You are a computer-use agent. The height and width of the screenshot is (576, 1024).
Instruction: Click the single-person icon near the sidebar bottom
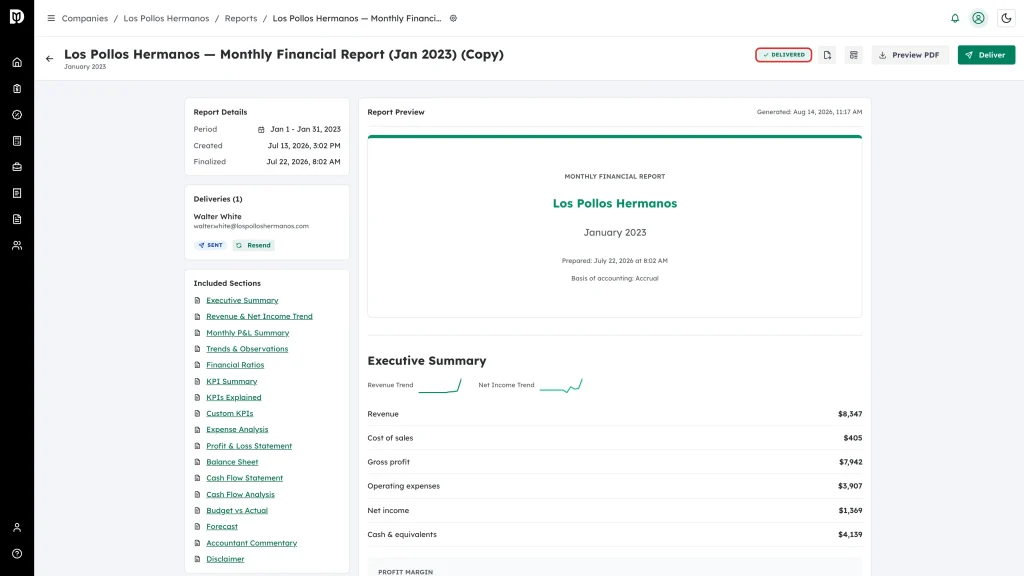pos(17,528)
